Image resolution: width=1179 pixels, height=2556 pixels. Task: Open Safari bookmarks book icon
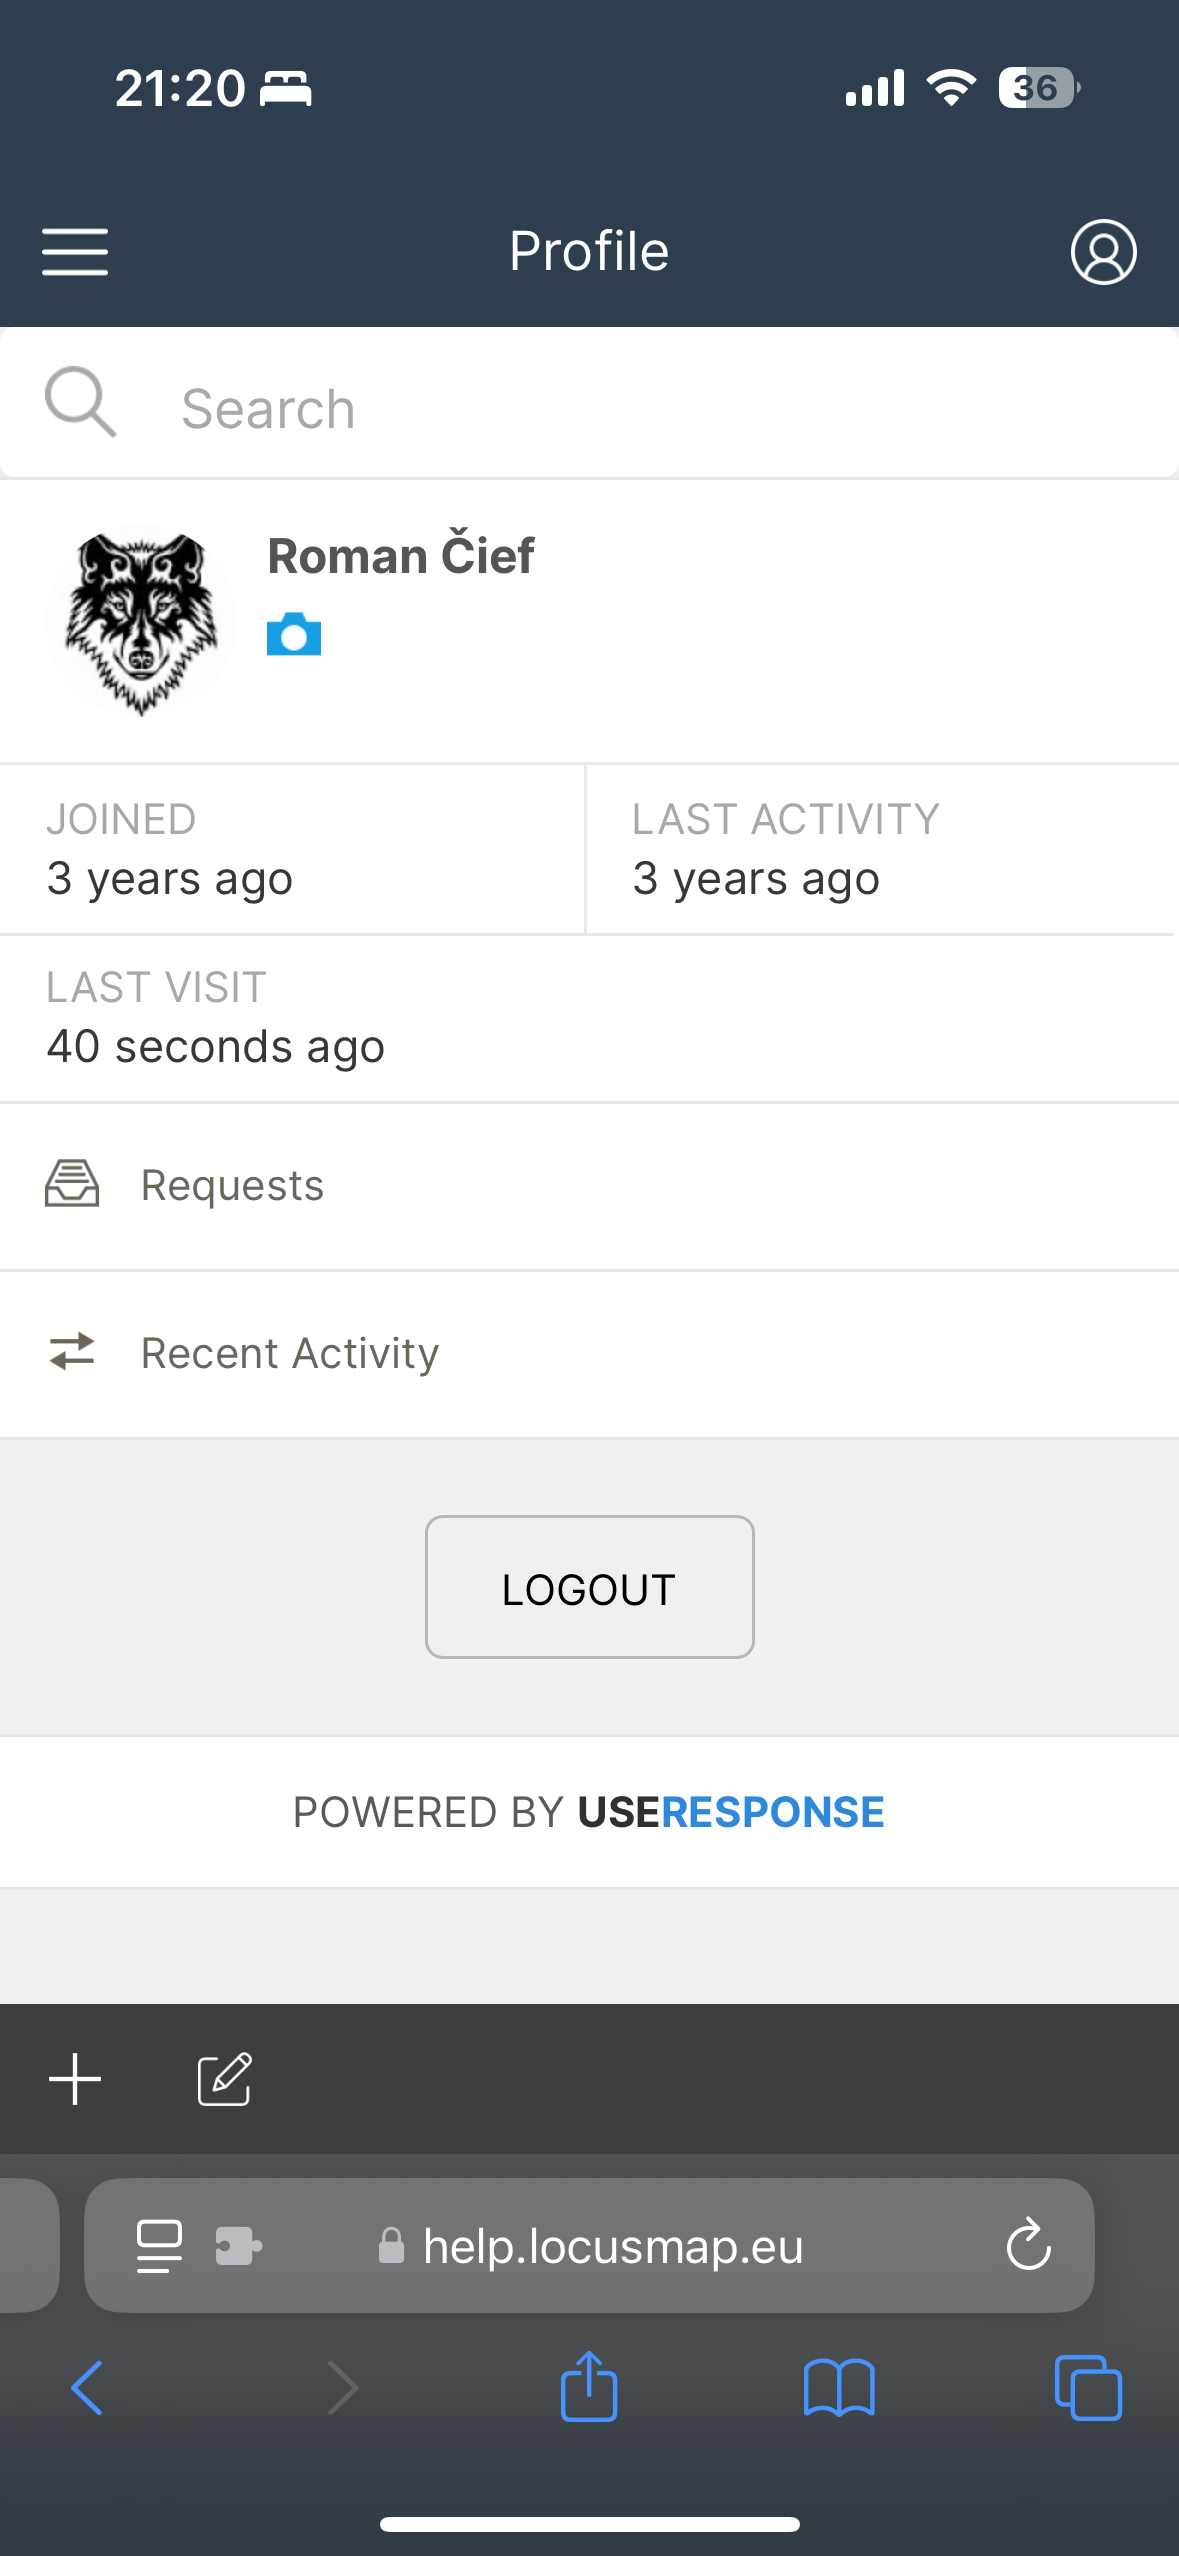coord(839,2388)
